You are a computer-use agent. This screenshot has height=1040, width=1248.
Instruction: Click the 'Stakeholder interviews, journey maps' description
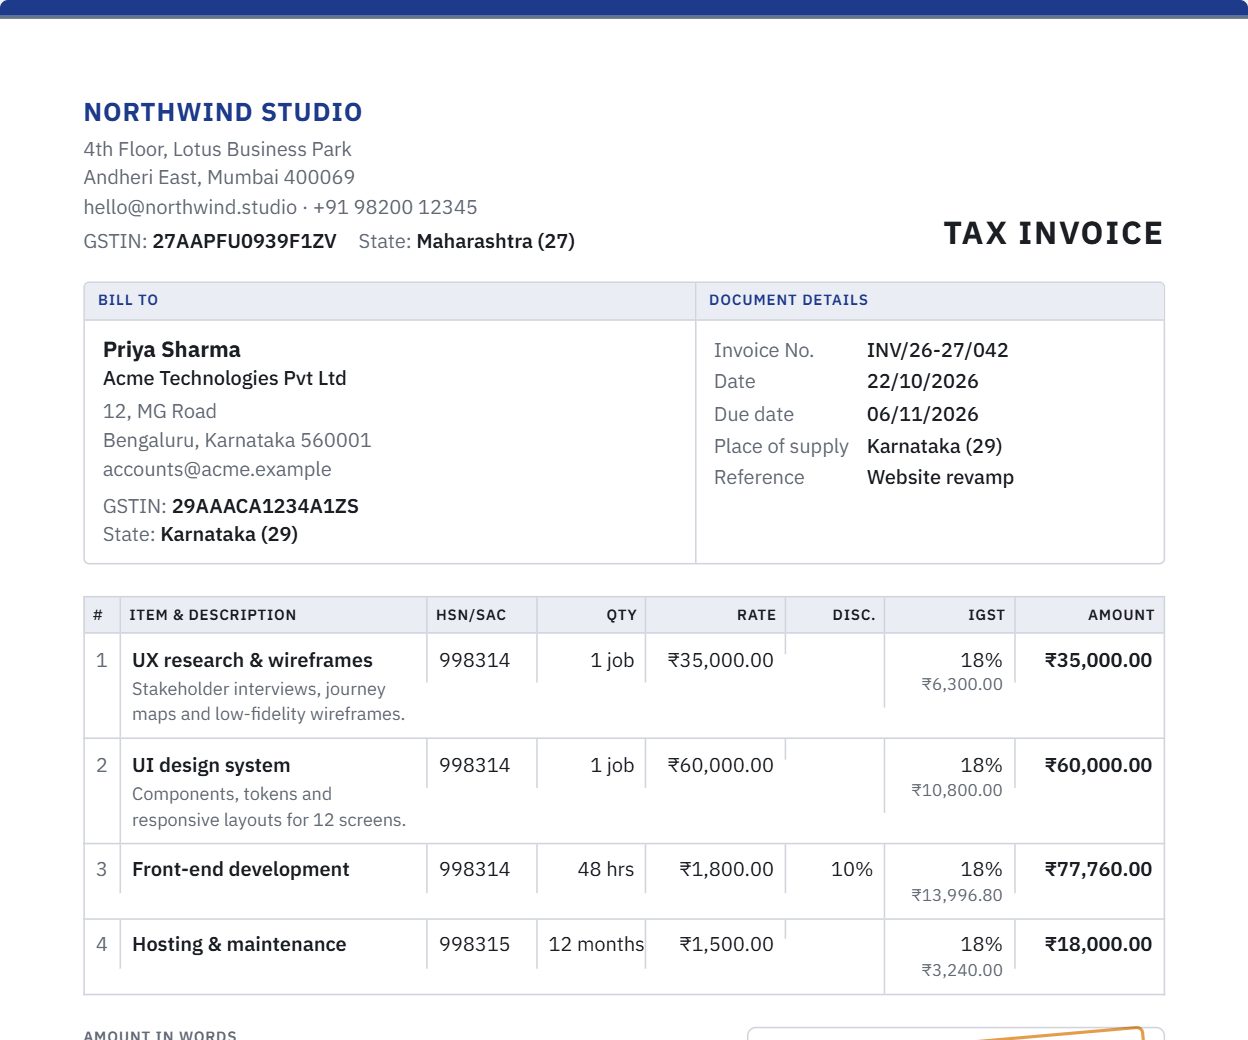pos(268,702)
